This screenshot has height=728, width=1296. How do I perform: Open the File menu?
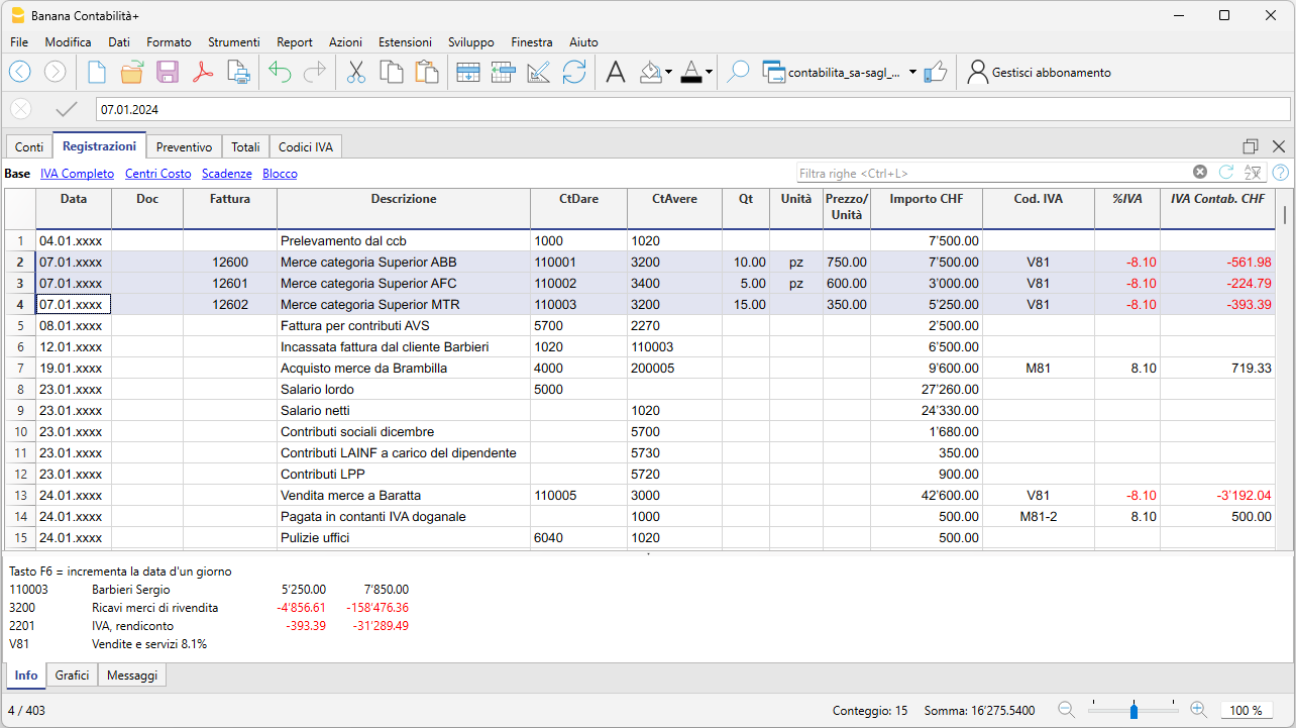click(x=19, y=42)
